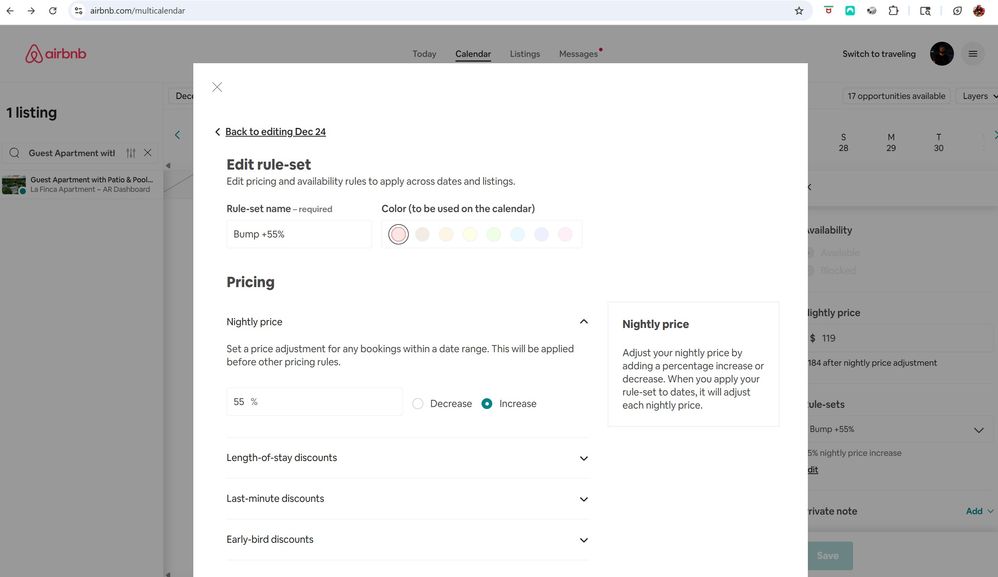Click the Airbnb logo
Image resolution: width=998 pixels, height=577 pixels.
pyautogui.click(x=56, y=54)
